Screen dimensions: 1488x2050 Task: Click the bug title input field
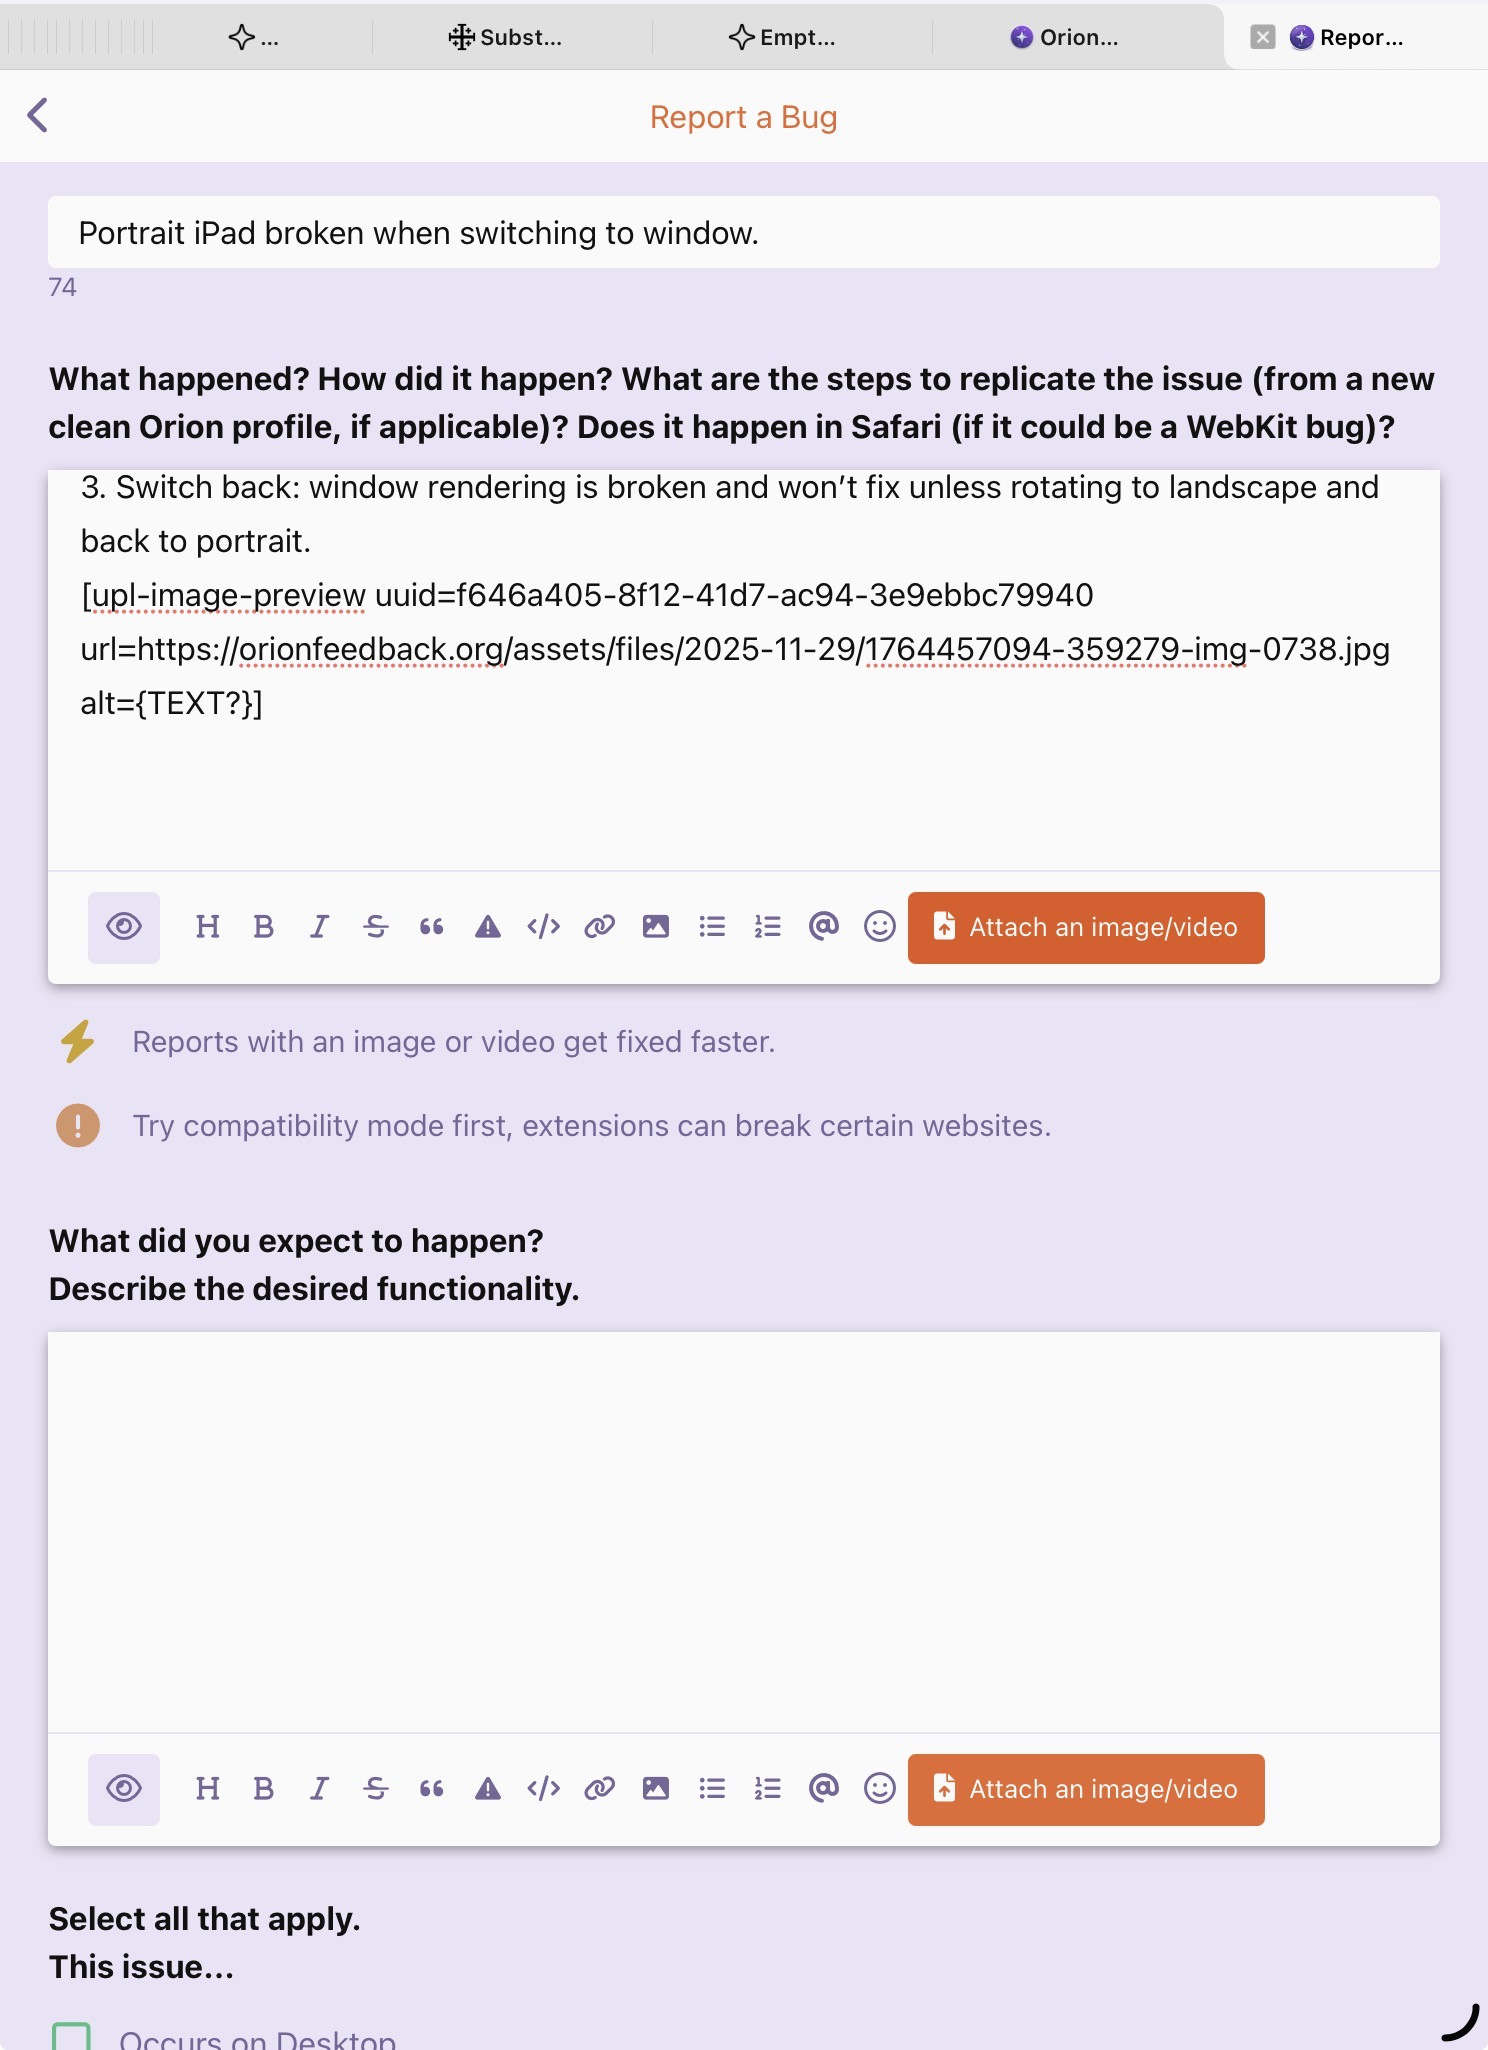pos(743,233)
